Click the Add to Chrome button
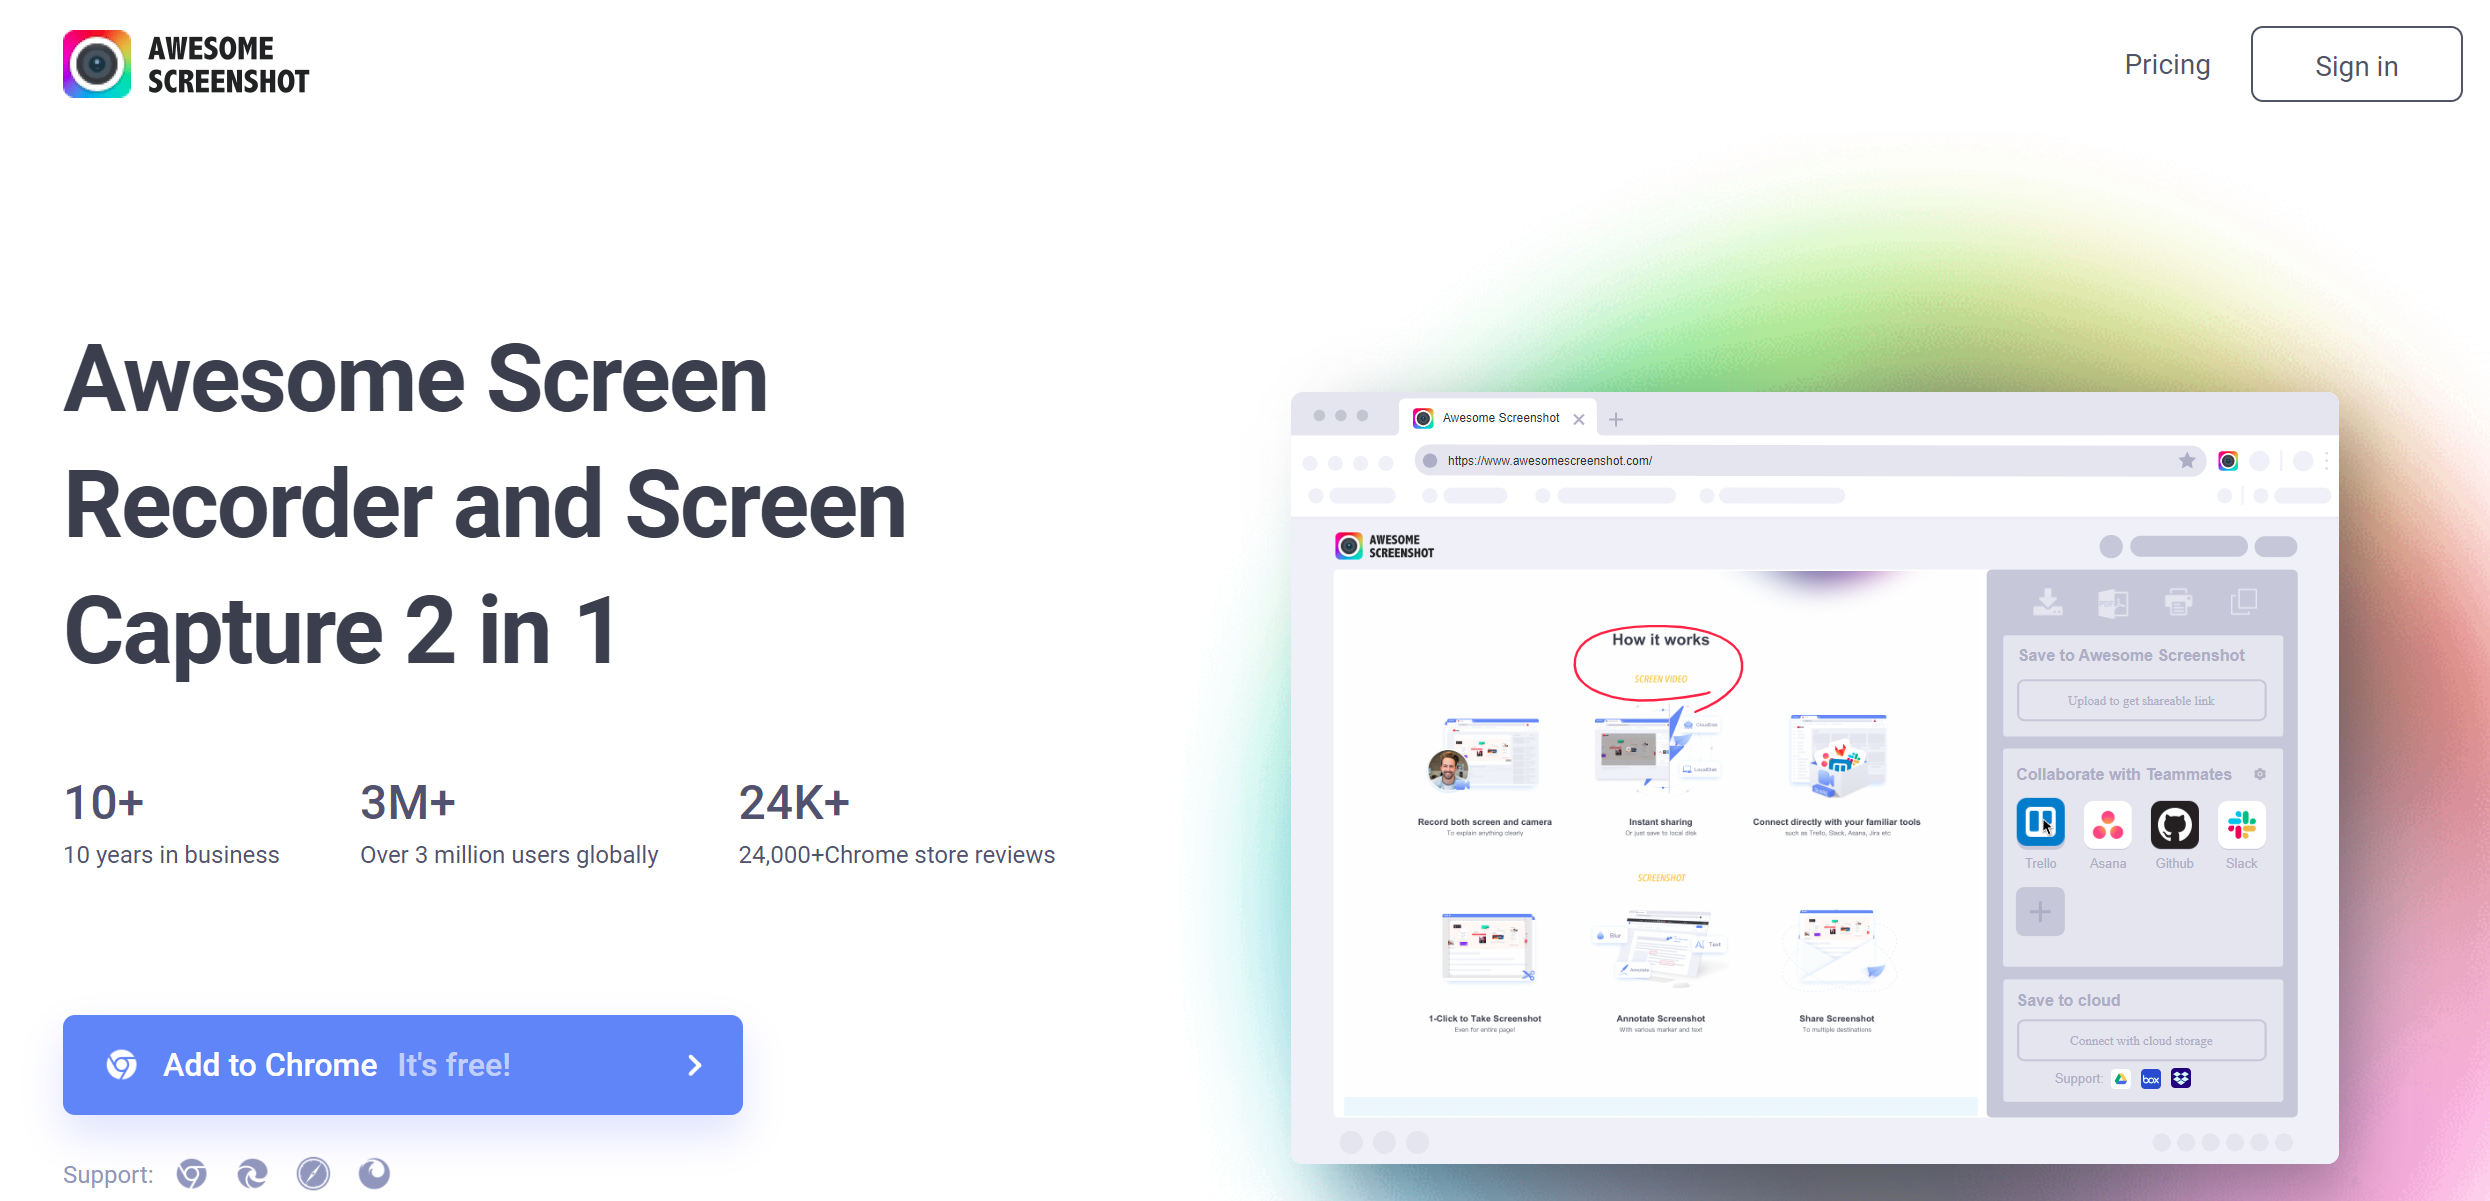This screenshot has height=1201, width=2490. pos(405,1064)
